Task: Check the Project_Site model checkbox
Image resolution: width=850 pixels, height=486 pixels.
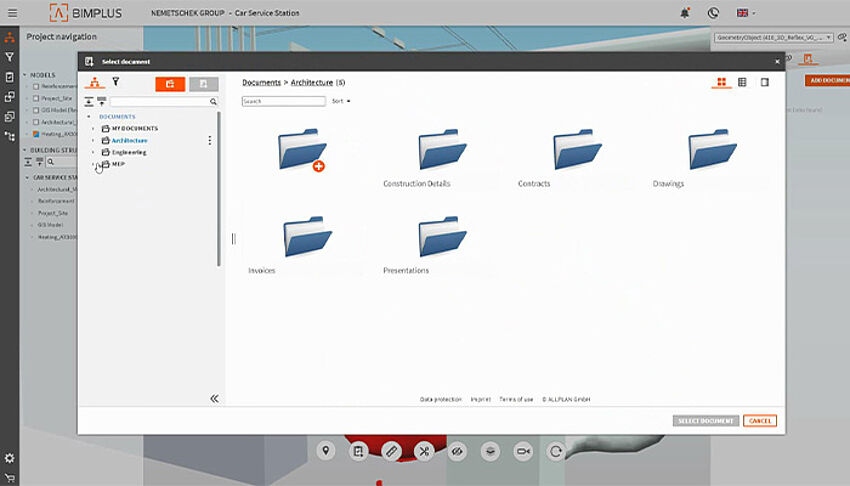Action: coord(36,98)
